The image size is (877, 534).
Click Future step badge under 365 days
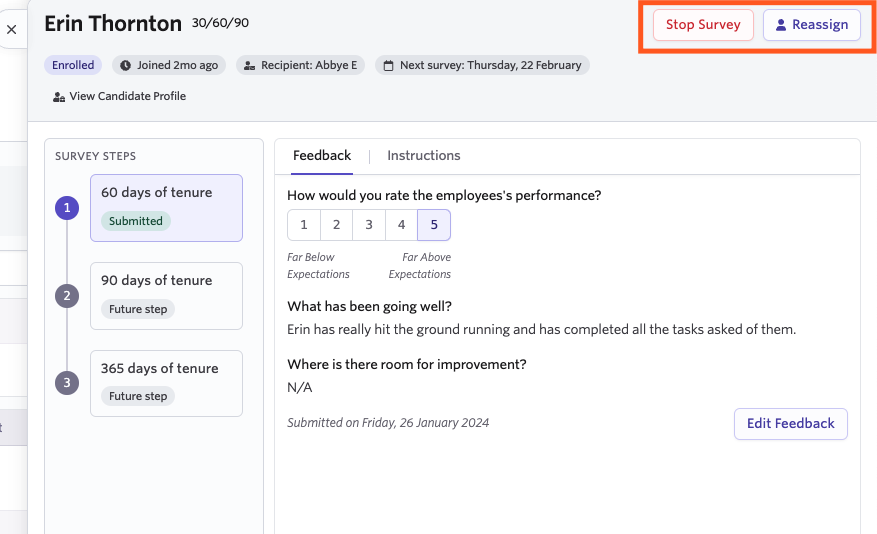coord(138,396)
